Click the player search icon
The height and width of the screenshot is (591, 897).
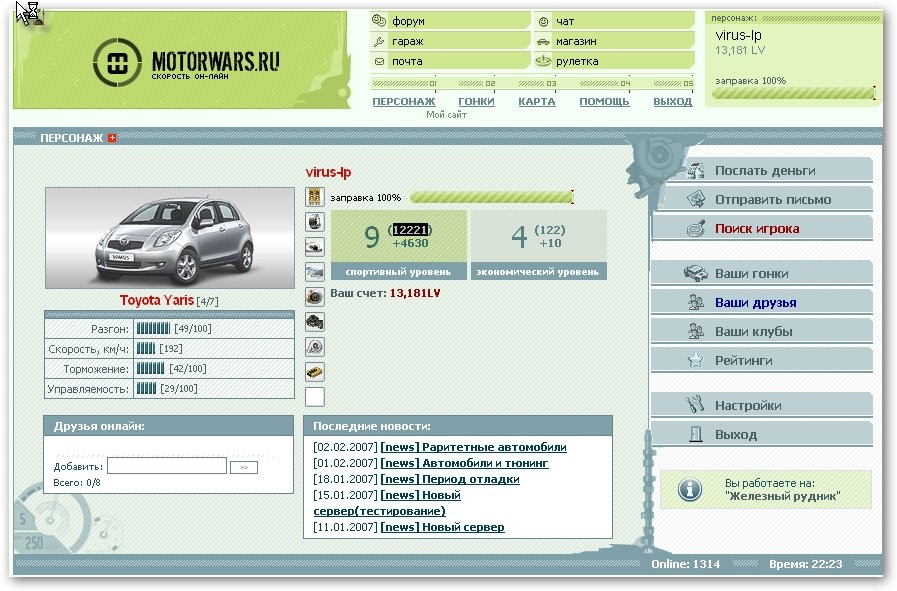[696, 228]
